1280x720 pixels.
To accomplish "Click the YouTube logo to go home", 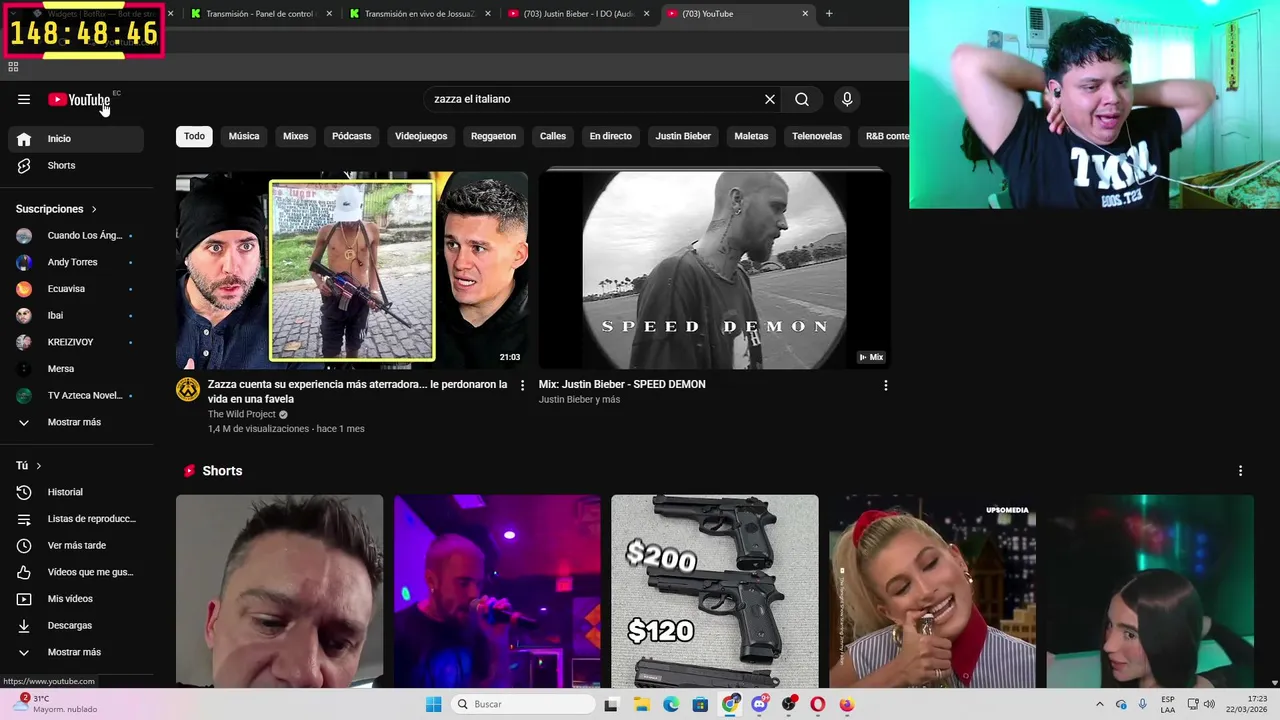I will tap(79, 99).
